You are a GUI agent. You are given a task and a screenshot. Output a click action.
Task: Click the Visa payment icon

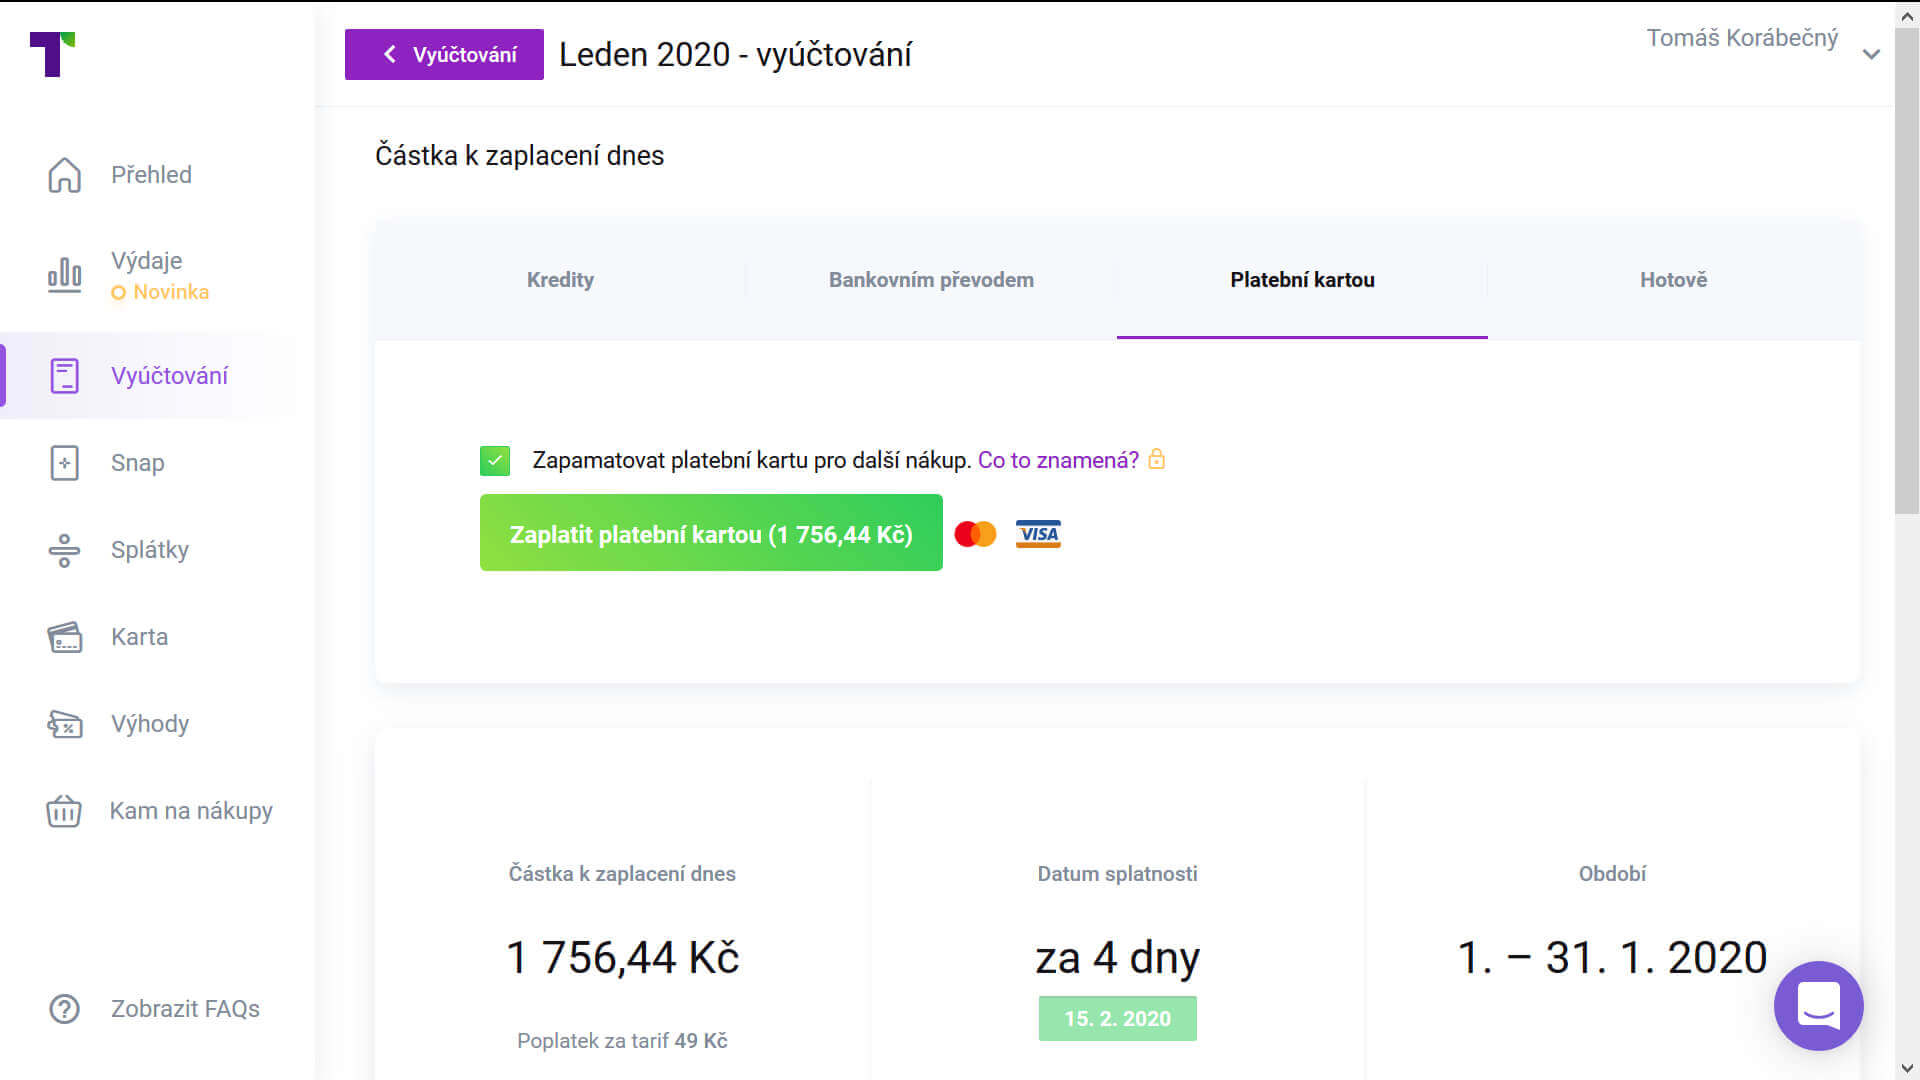pos(1038,533)
